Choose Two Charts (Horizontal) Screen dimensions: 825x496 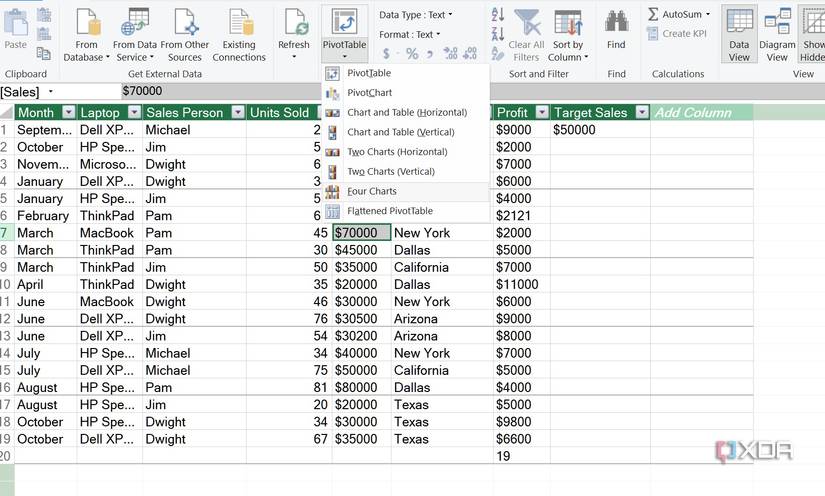406,152
